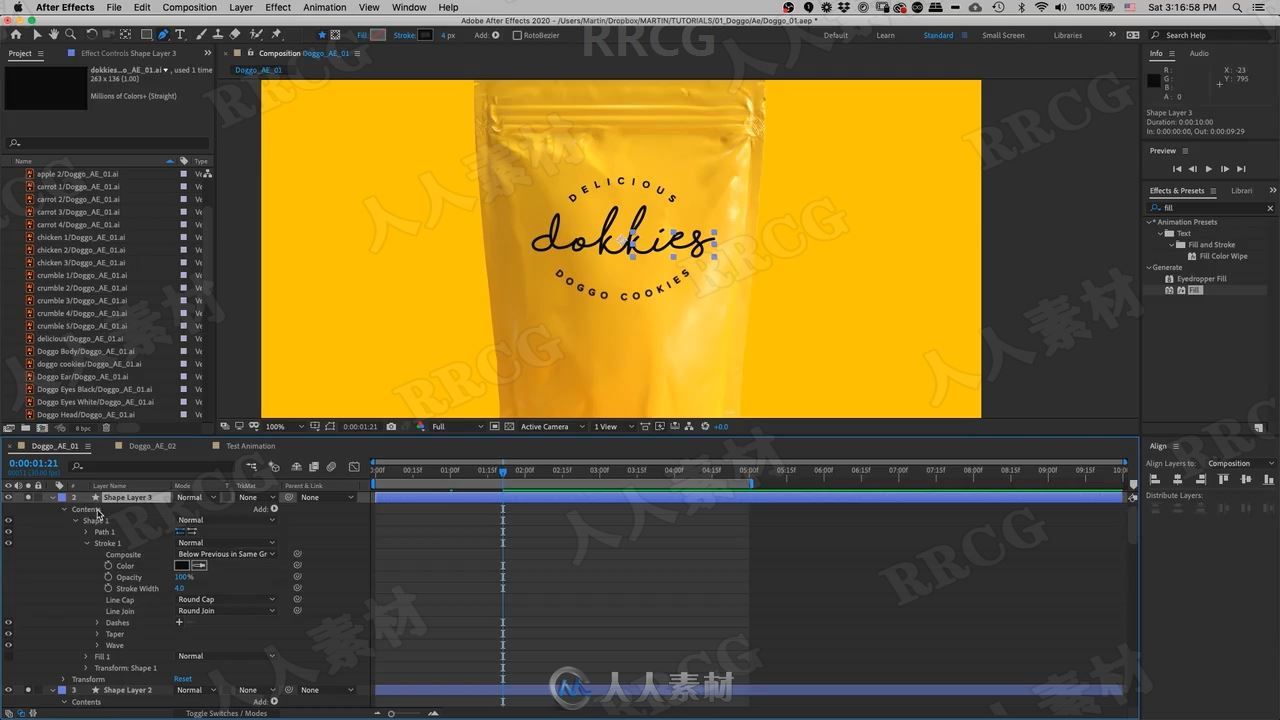
Task: Open viewer resolution Full dropdown
Action: [457, 427]
